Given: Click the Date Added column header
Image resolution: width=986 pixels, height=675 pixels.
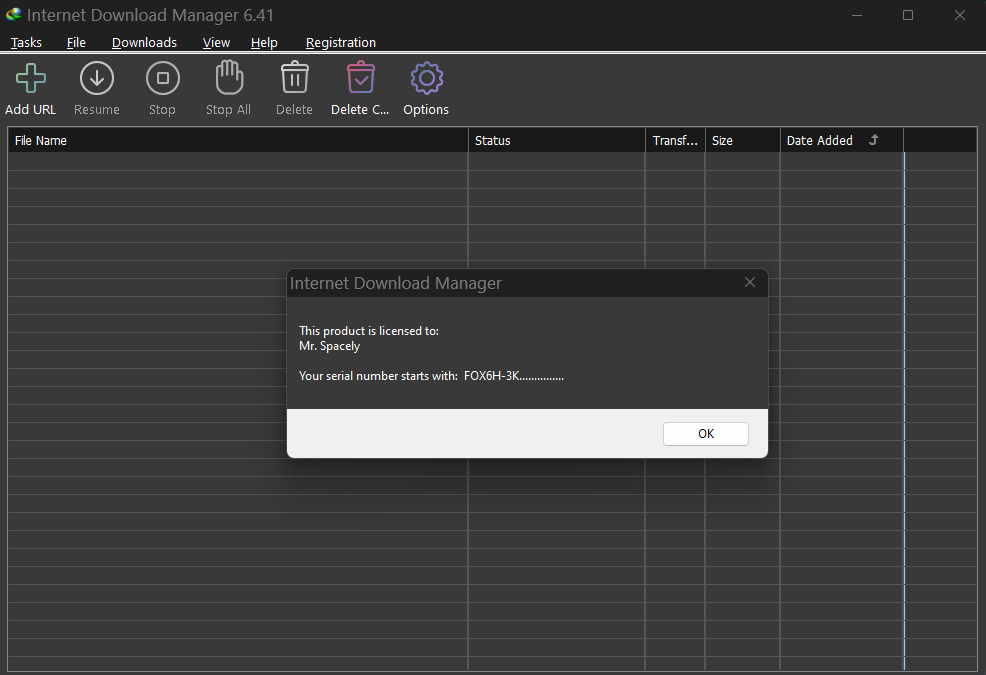Looking at the screenshot, I should (841, 140).
